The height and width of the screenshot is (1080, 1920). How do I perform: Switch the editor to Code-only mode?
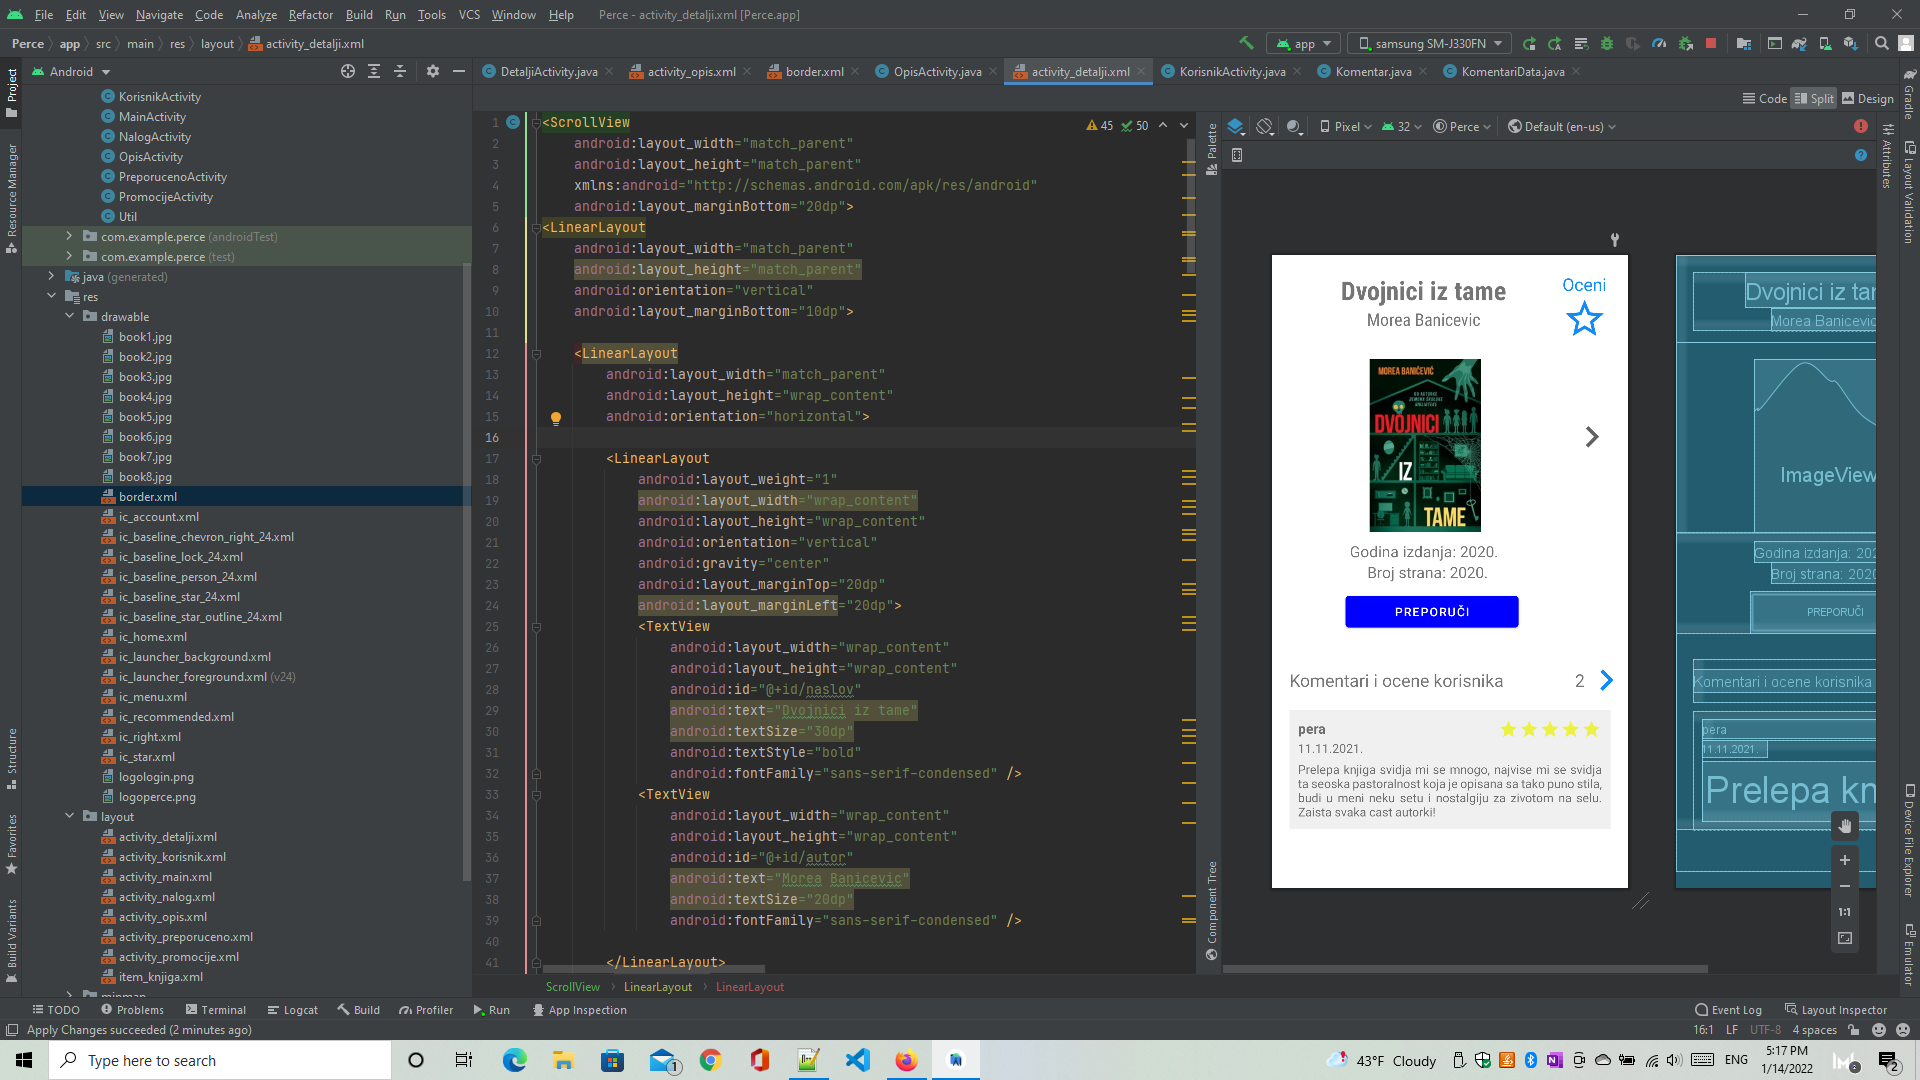coord(1764,98)
